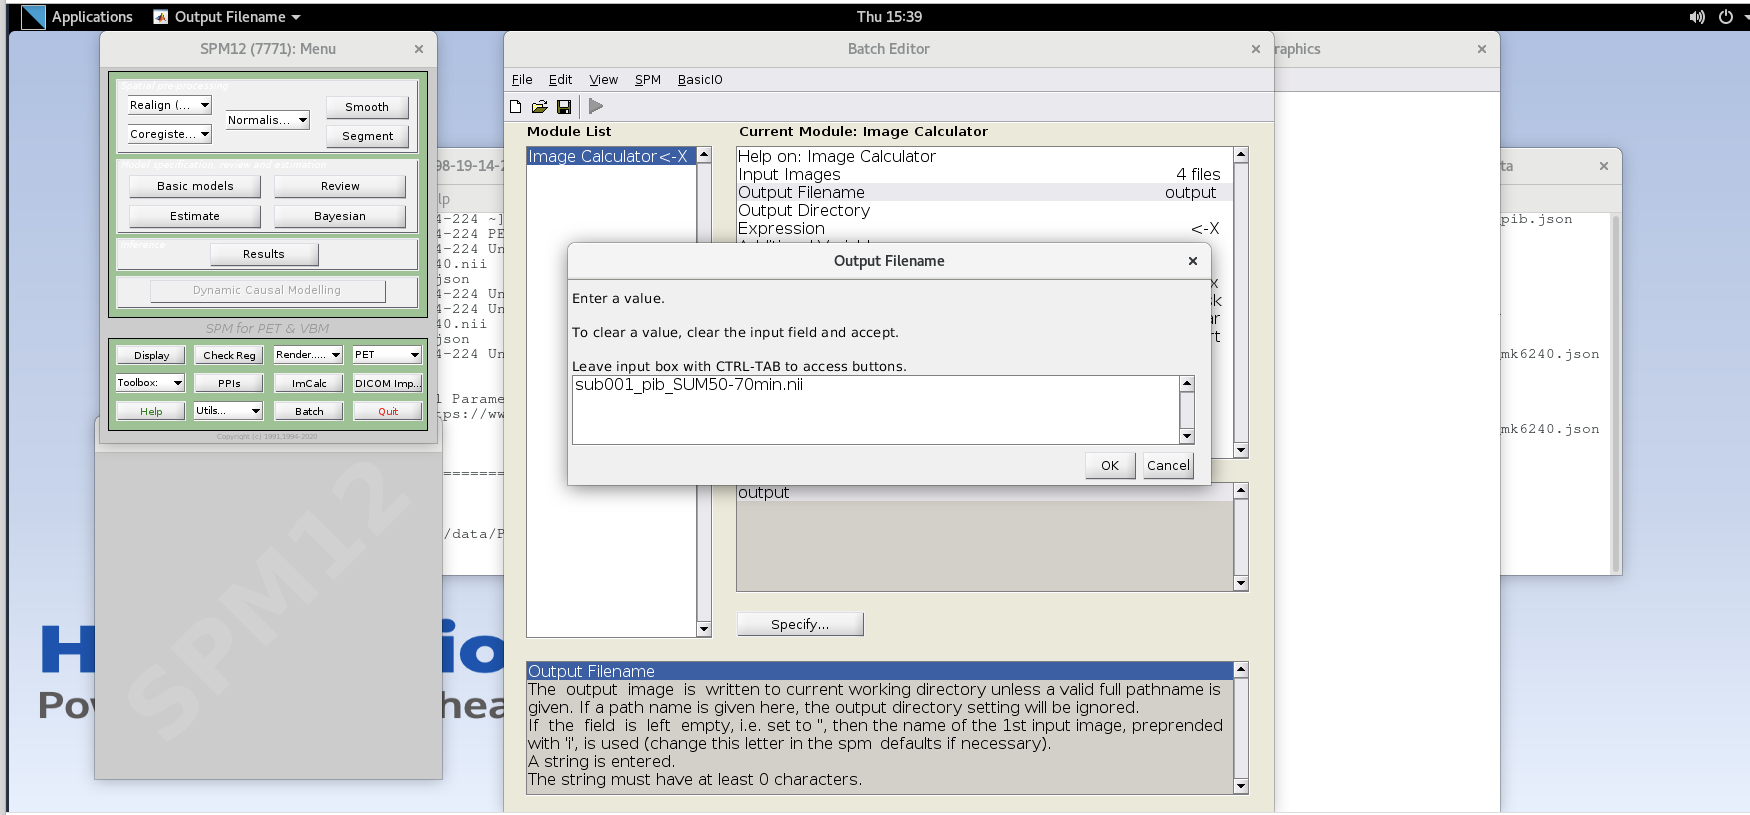Click the Check Reg button
The height and width of the screenshot is (815, 1750).
[229, 355]
